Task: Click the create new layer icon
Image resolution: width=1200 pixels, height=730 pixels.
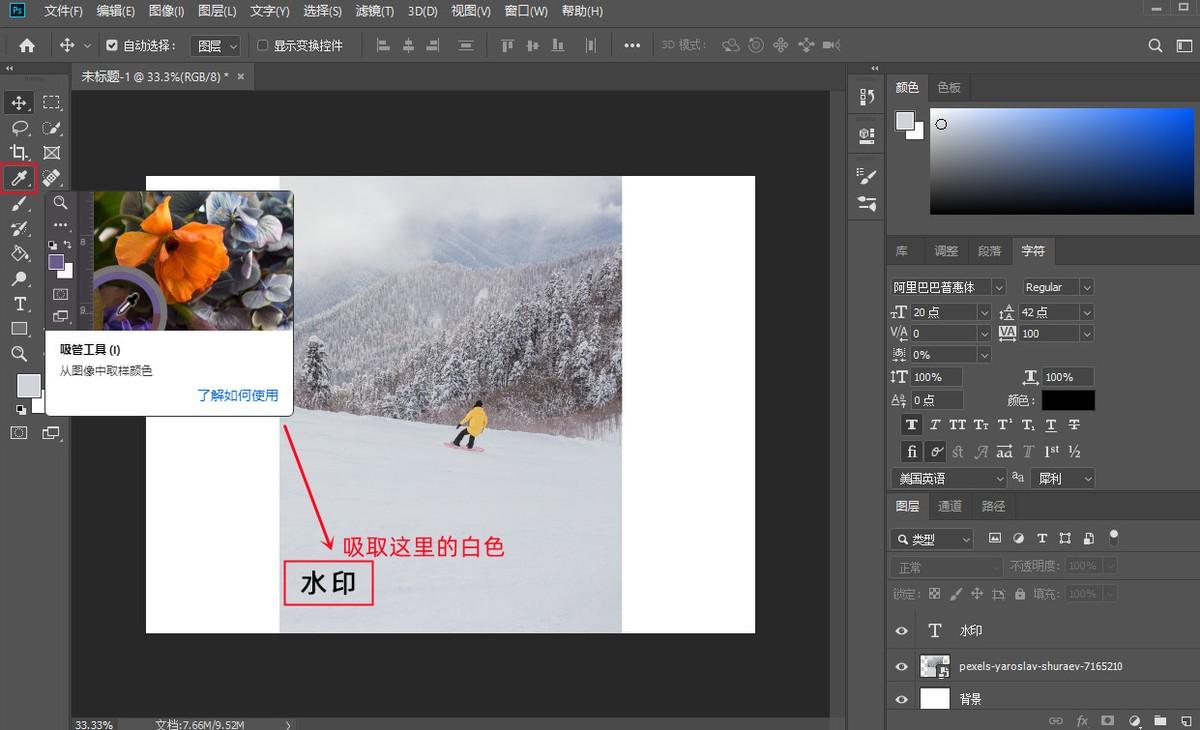Action: (1184, 720)
